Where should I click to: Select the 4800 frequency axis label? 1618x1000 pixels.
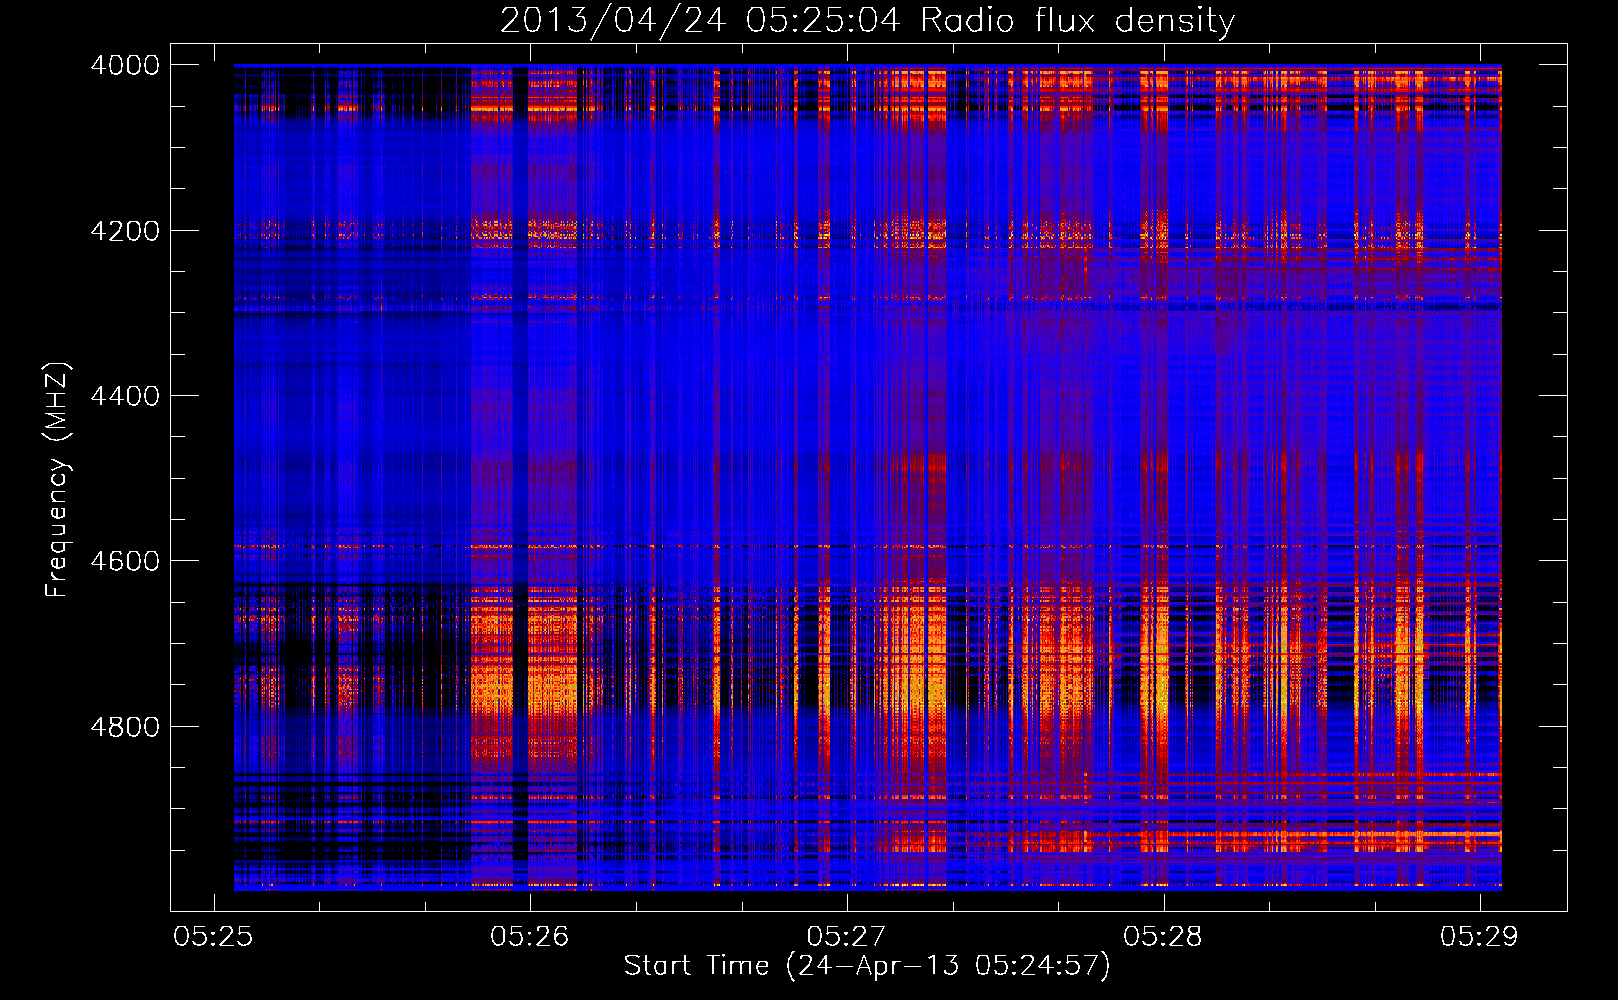click(x=125, y=727)
